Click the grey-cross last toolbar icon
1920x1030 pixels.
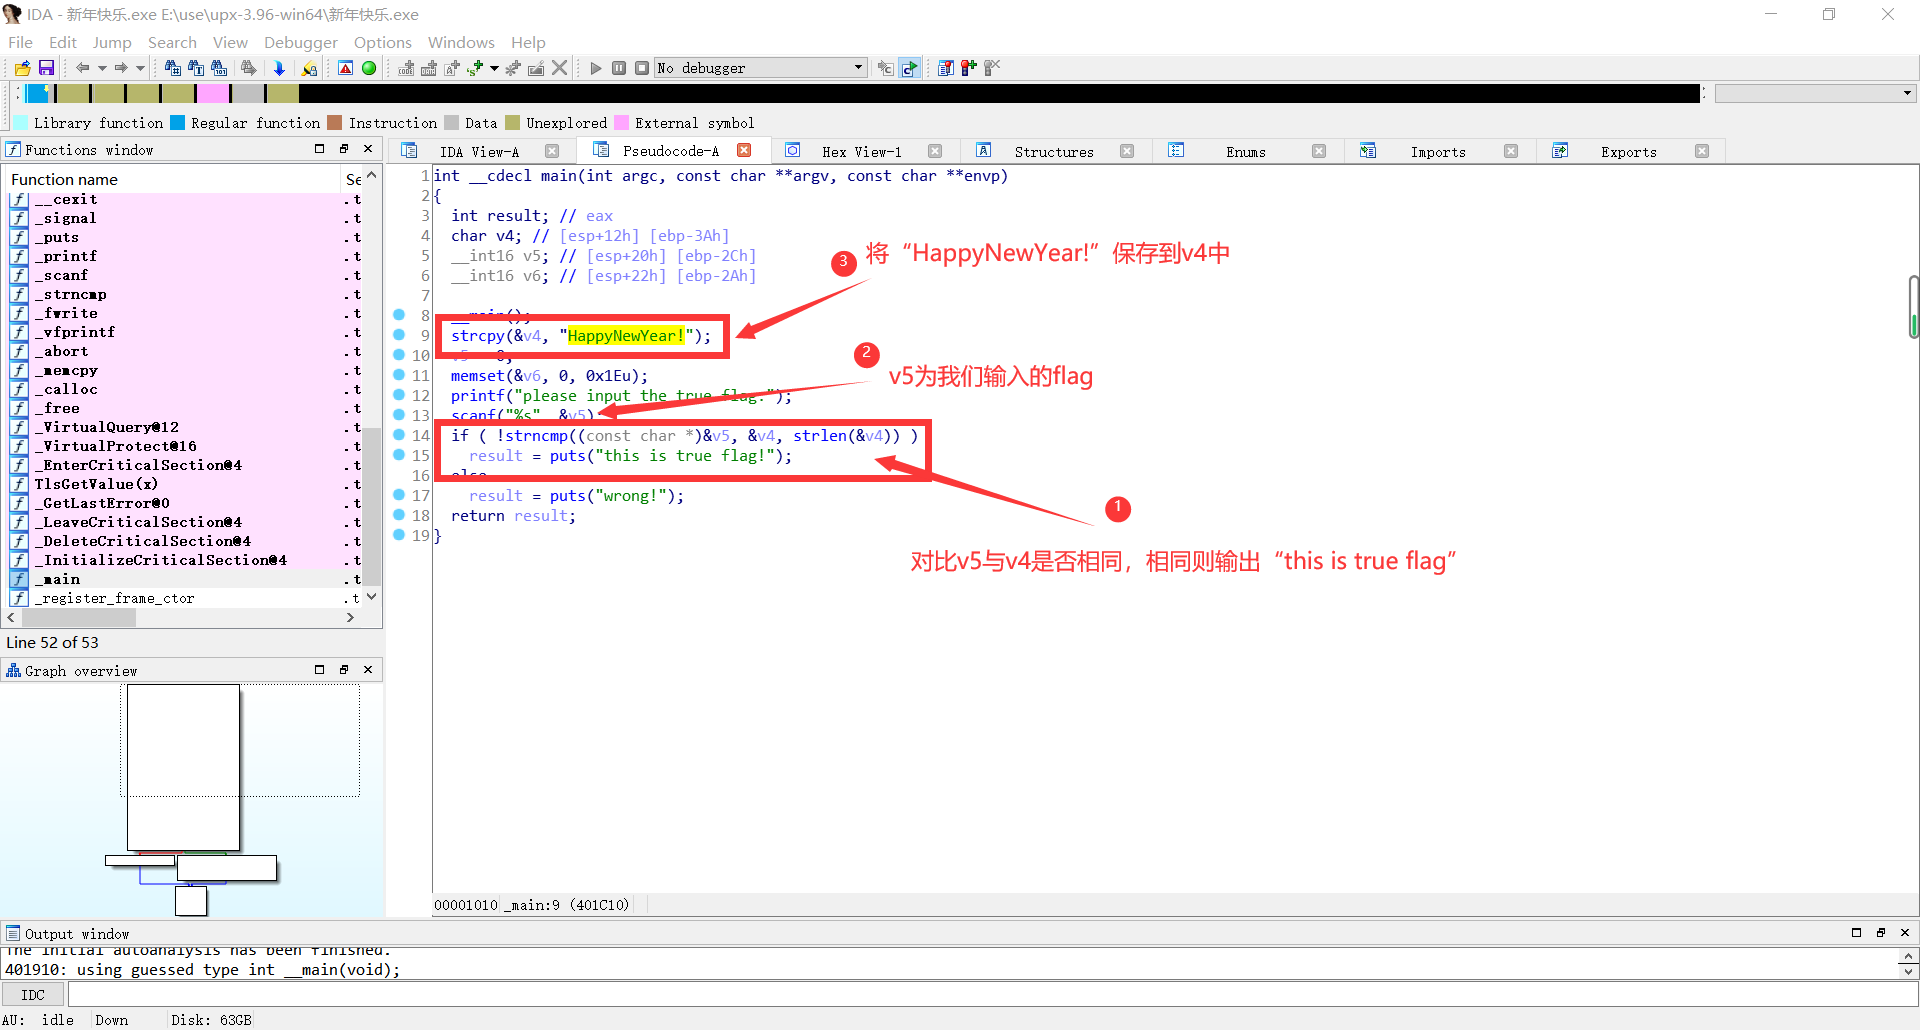(992, 68)
